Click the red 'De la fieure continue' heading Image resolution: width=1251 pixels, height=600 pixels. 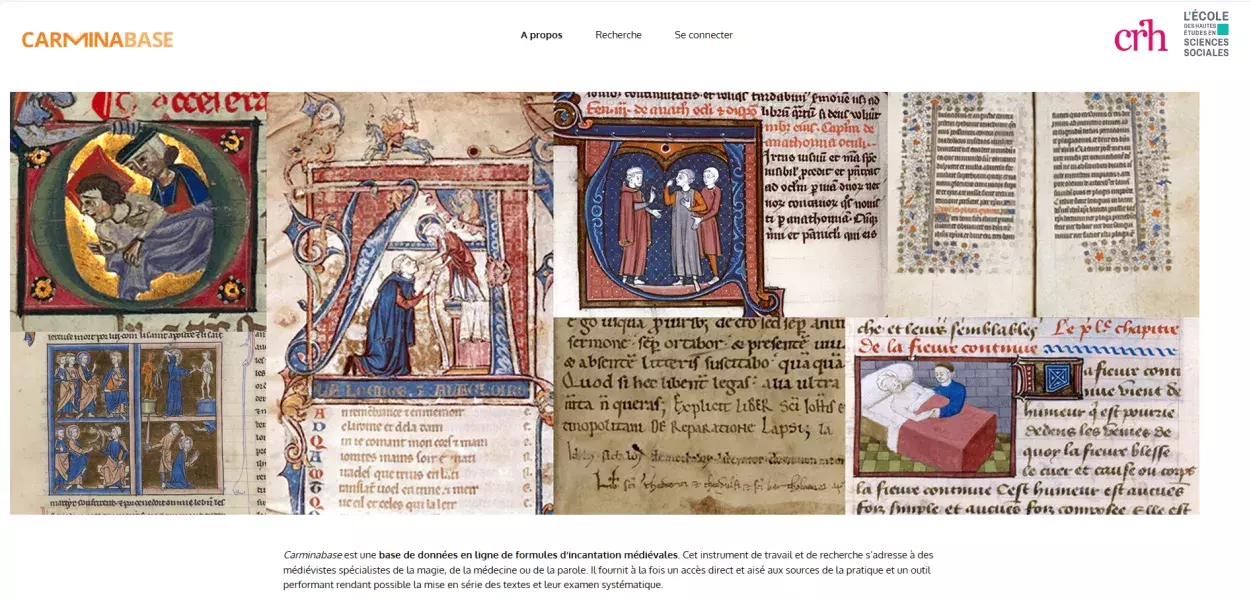pos(935,348)
